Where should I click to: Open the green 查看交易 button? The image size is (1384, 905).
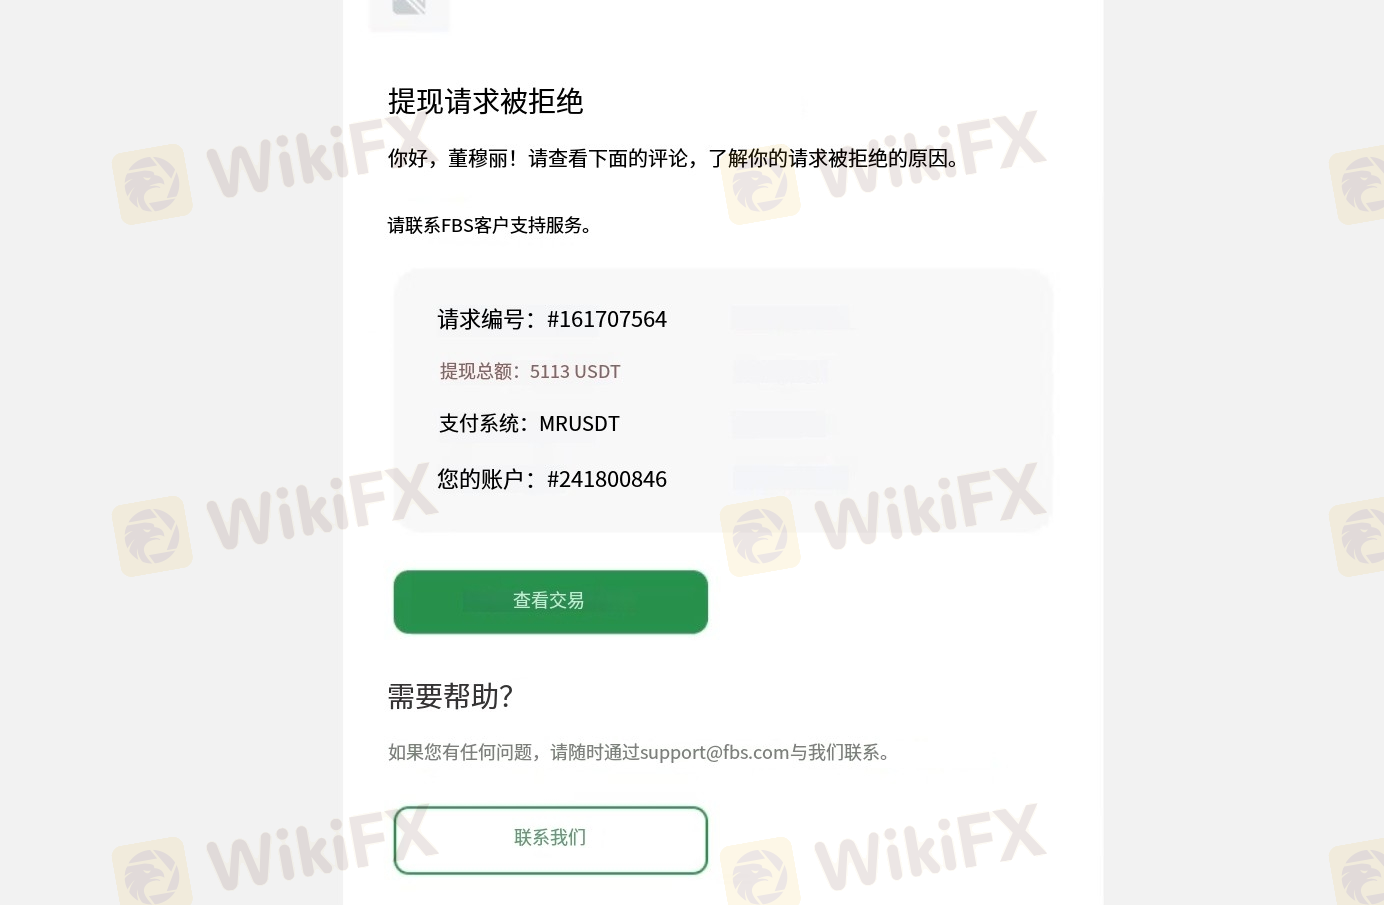(550, 601)
